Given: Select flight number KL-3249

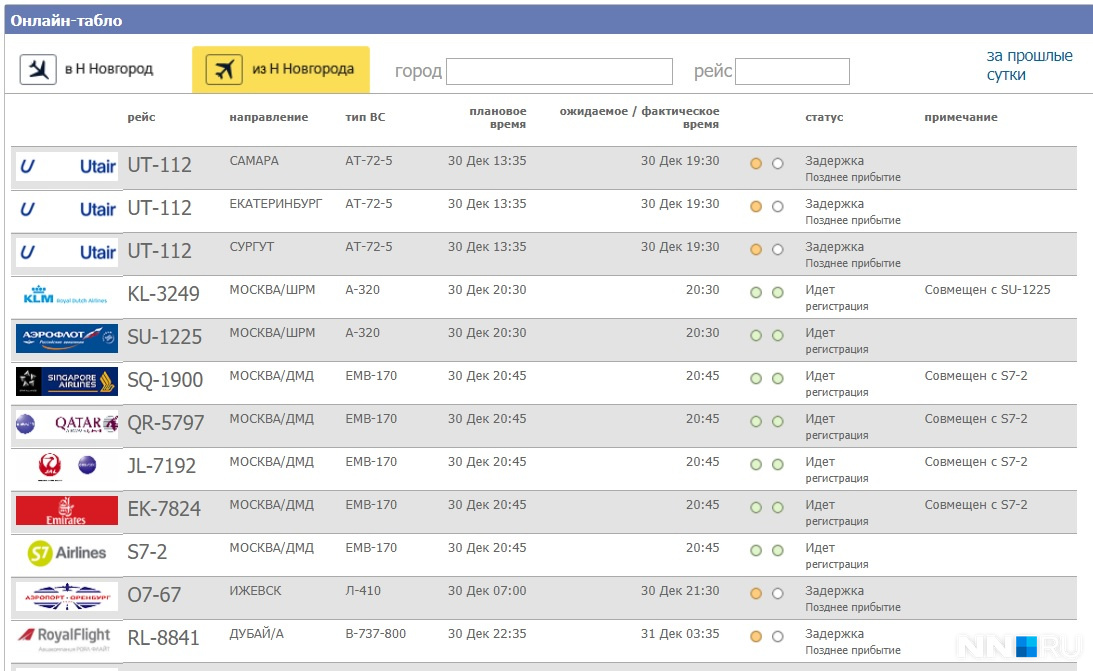Looking at the screenshot, I should pyautogui.click(x=163, y=294).
